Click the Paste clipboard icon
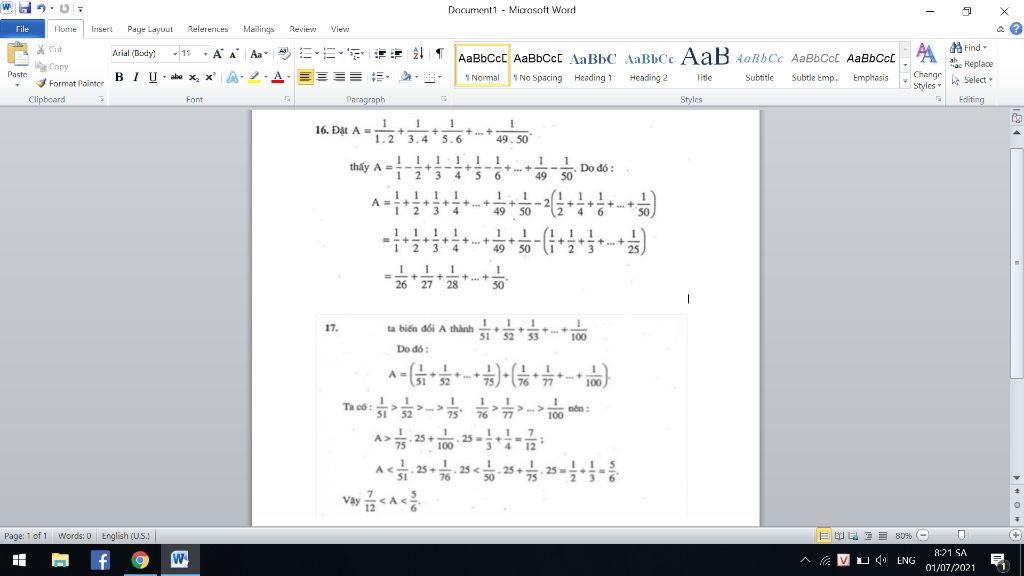 point(18,55)
